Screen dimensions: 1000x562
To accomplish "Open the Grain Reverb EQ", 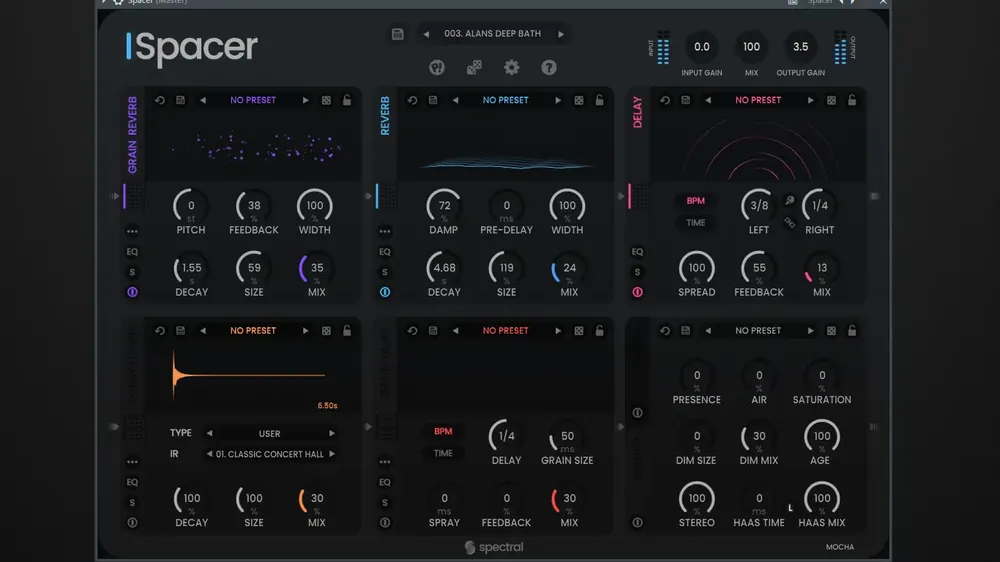I will [132, 251].
